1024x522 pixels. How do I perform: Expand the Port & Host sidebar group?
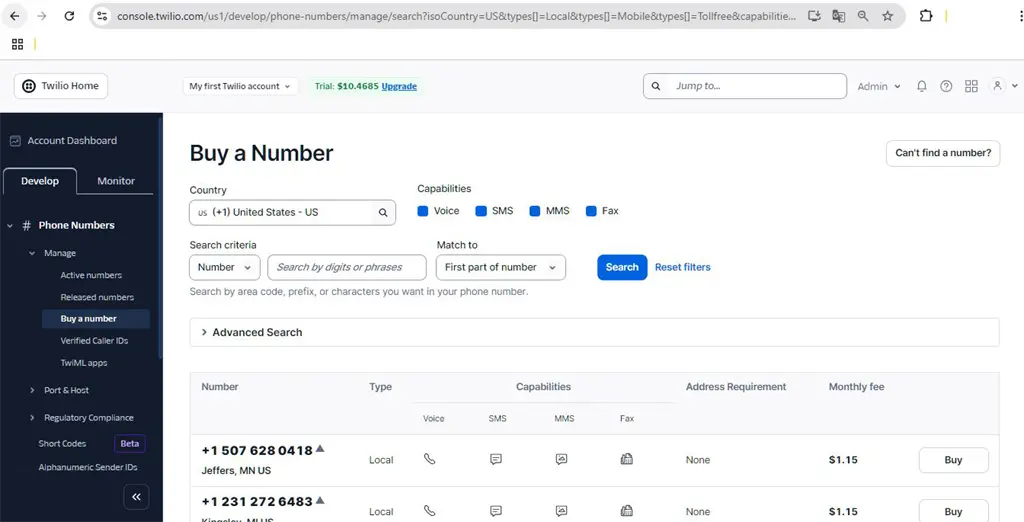click(x=32, y=391)
